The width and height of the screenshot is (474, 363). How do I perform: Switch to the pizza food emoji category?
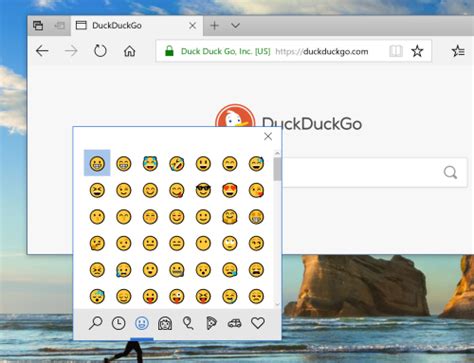(211, 323)
